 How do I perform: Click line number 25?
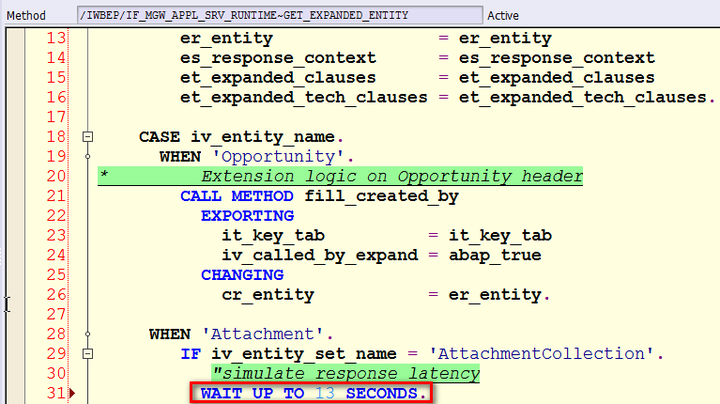(56, 275)
